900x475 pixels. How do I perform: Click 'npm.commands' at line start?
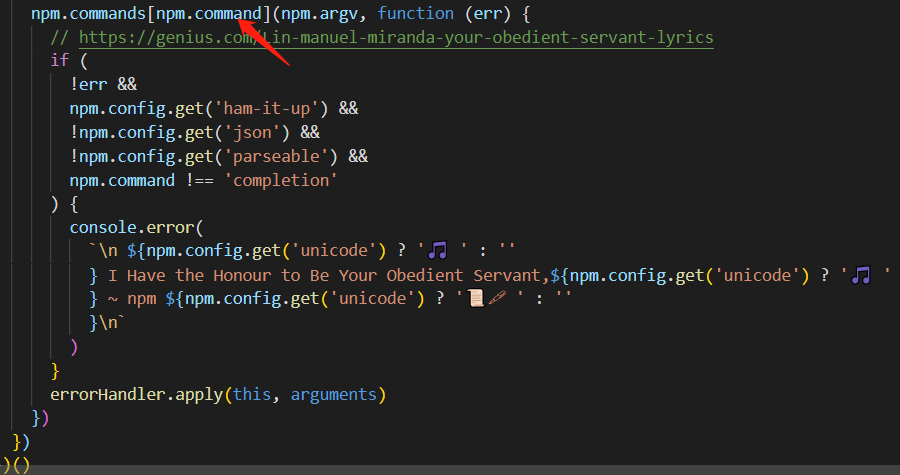coord(88,13)
